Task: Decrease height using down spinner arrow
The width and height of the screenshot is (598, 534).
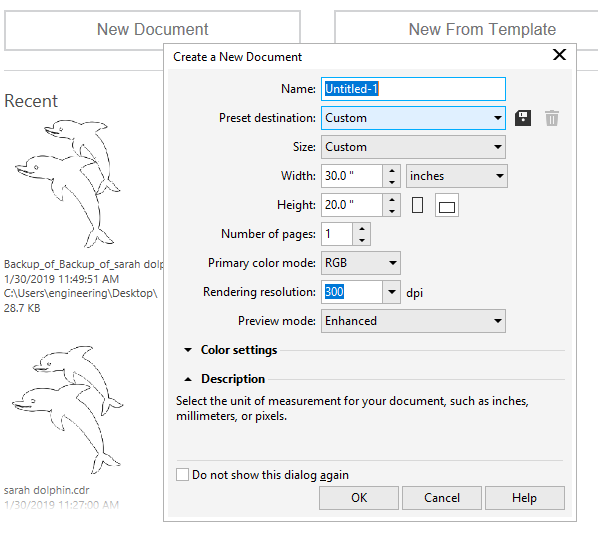Action: tap(392, 211)
